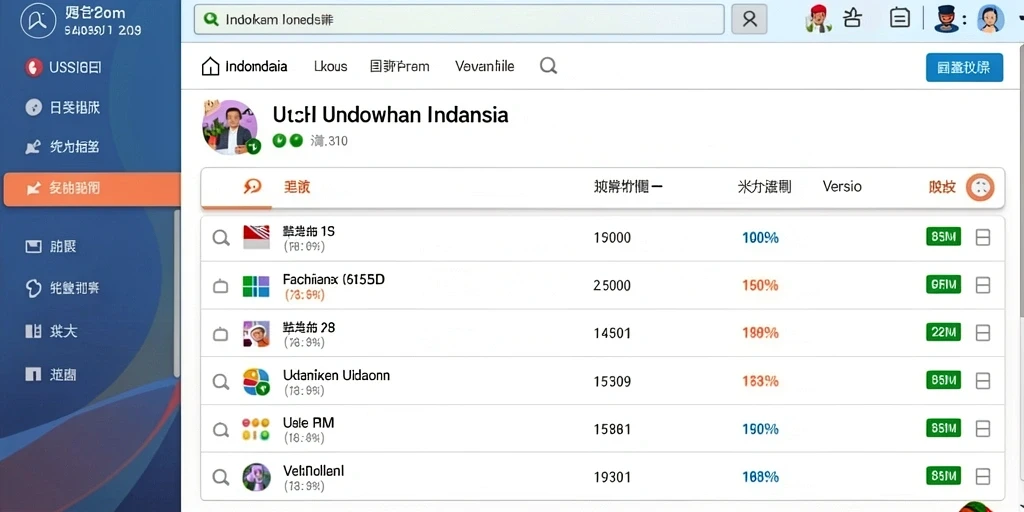Click the gray search button beside search field
The image size is (1024, 512).
tap(749, 20)
